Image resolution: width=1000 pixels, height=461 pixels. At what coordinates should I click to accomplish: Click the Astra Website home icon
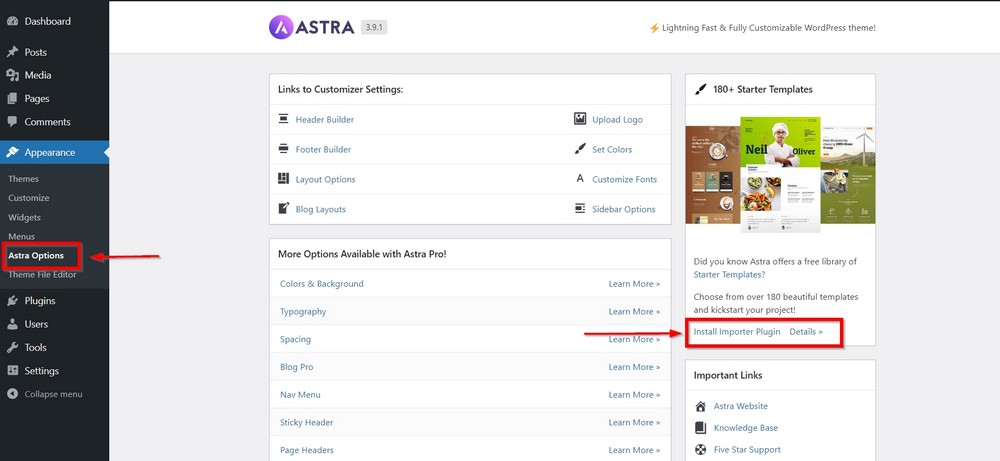coord(701,406)
